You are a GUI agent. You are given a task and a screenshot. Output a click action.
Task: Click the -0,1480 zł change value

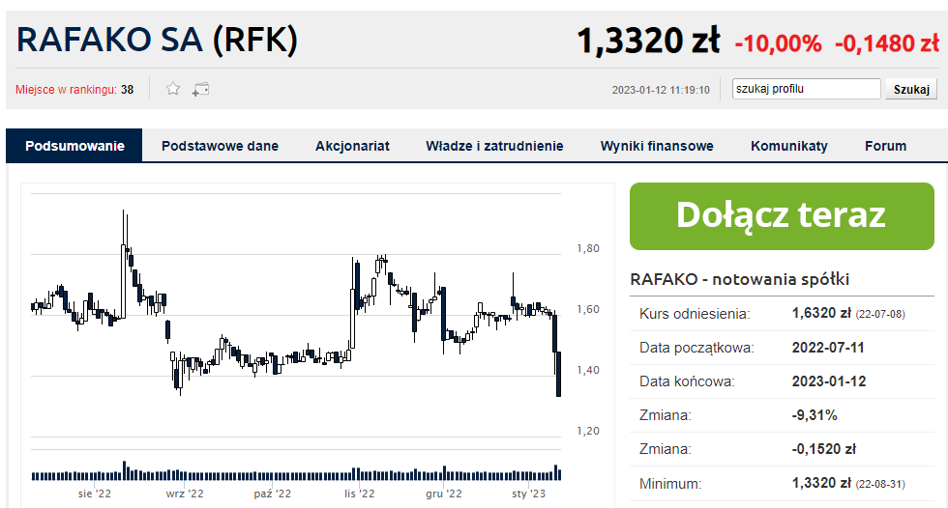click(x=887, y=44)
